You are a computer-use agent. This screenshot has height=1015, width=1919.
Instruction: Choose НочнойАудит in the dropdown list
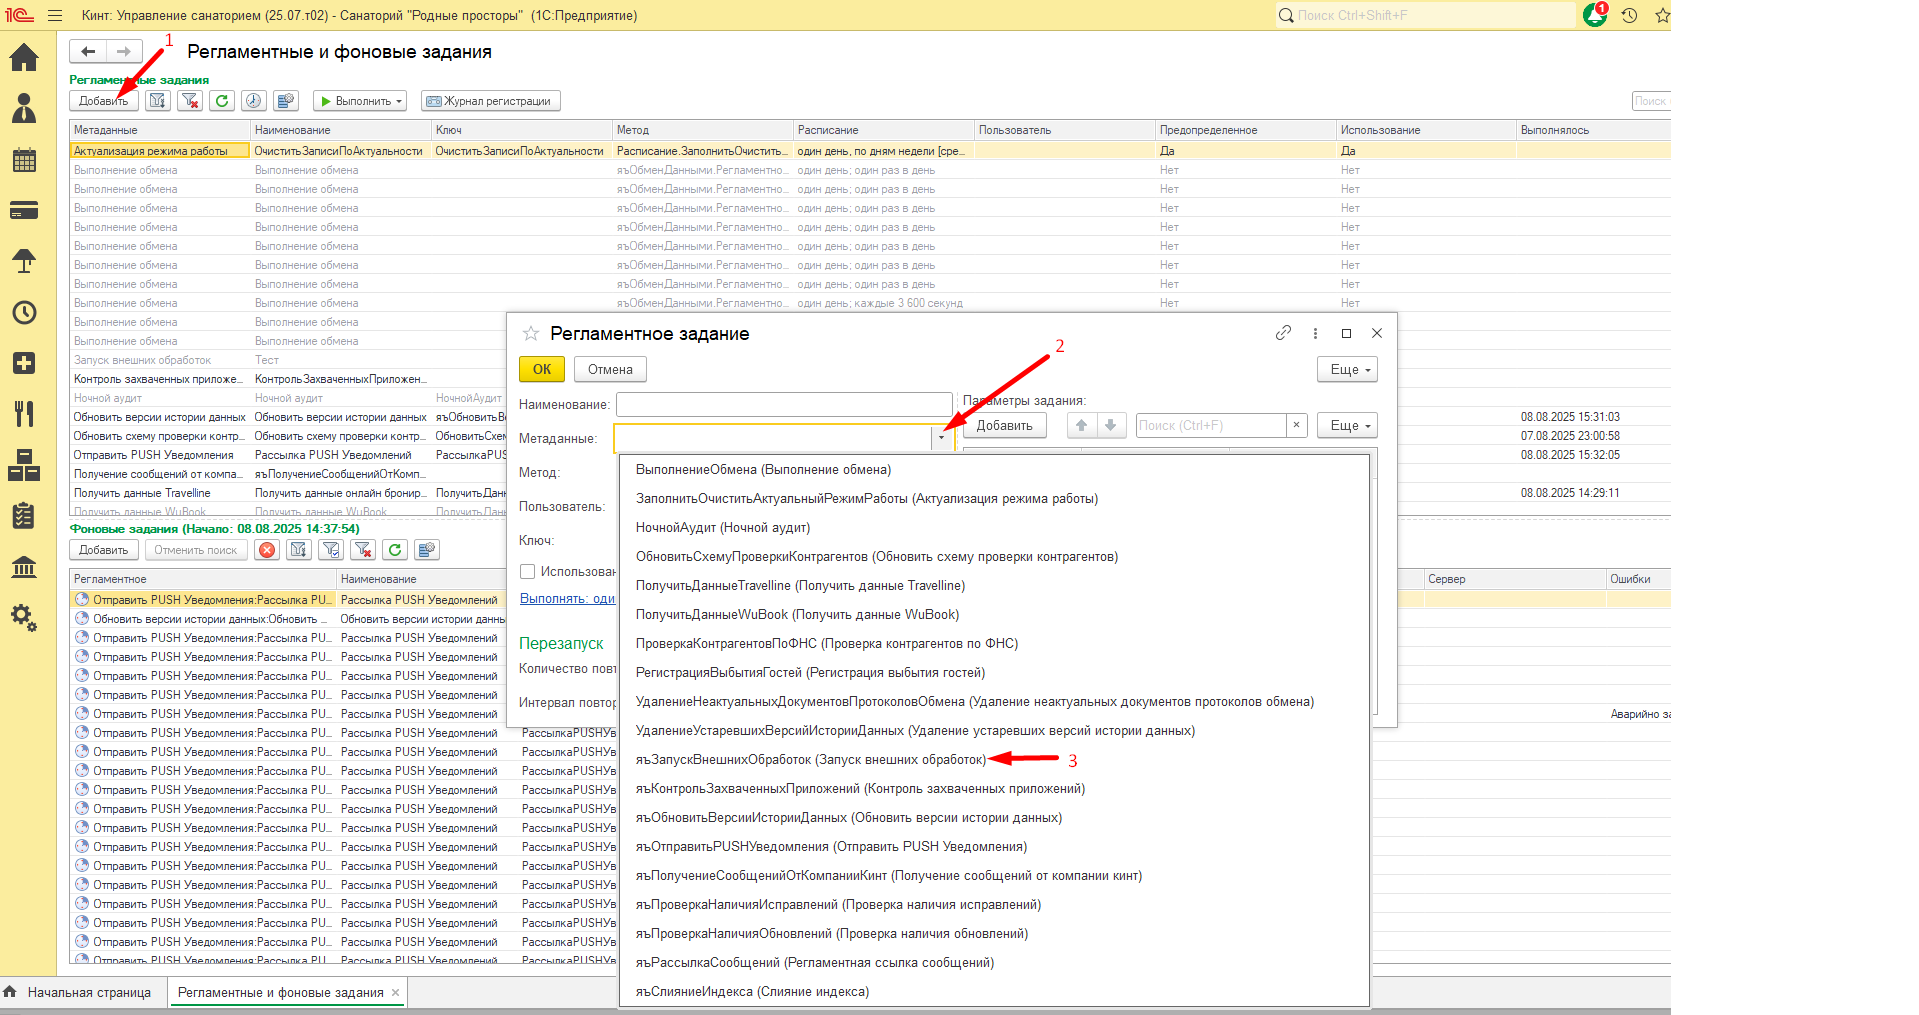[x=722, y=528]
